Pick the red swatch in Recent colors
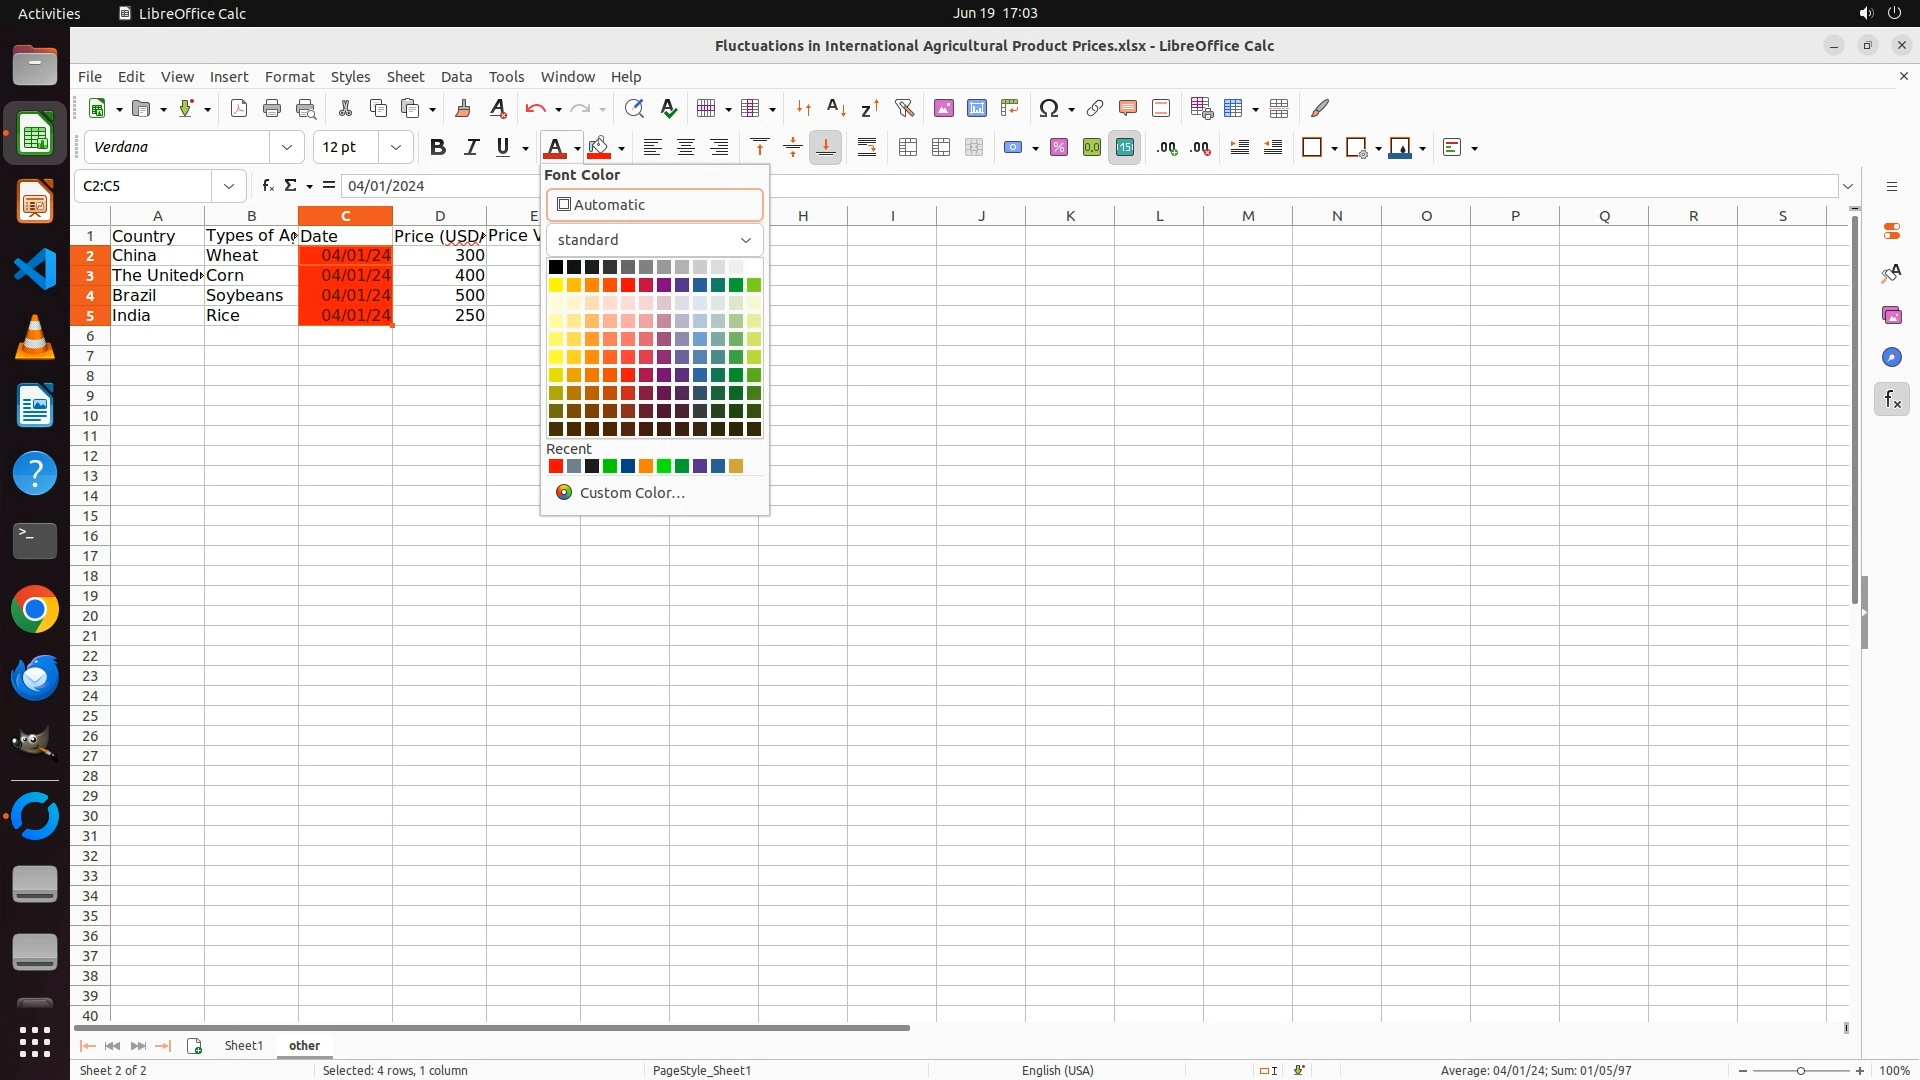This screenshot has height=1080, width=1920. (x=556, y=466)
